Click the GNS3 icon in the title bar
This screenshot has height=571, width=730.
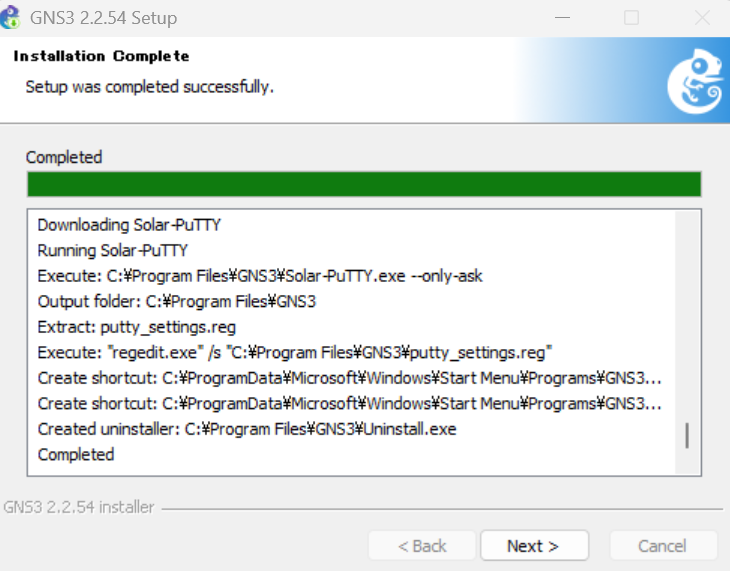13,18
